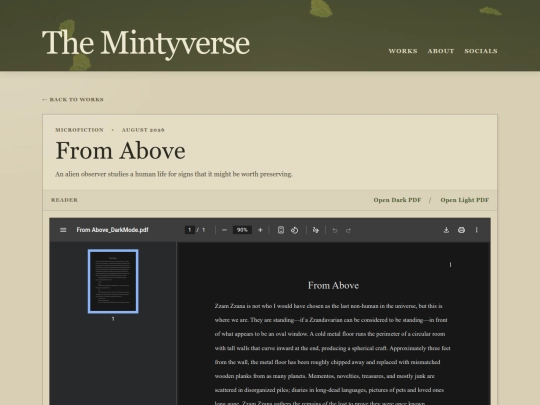The height and width of the screenshot is (405, 540).
Task: Open the Socials navigation item
Action: (481, 51)
